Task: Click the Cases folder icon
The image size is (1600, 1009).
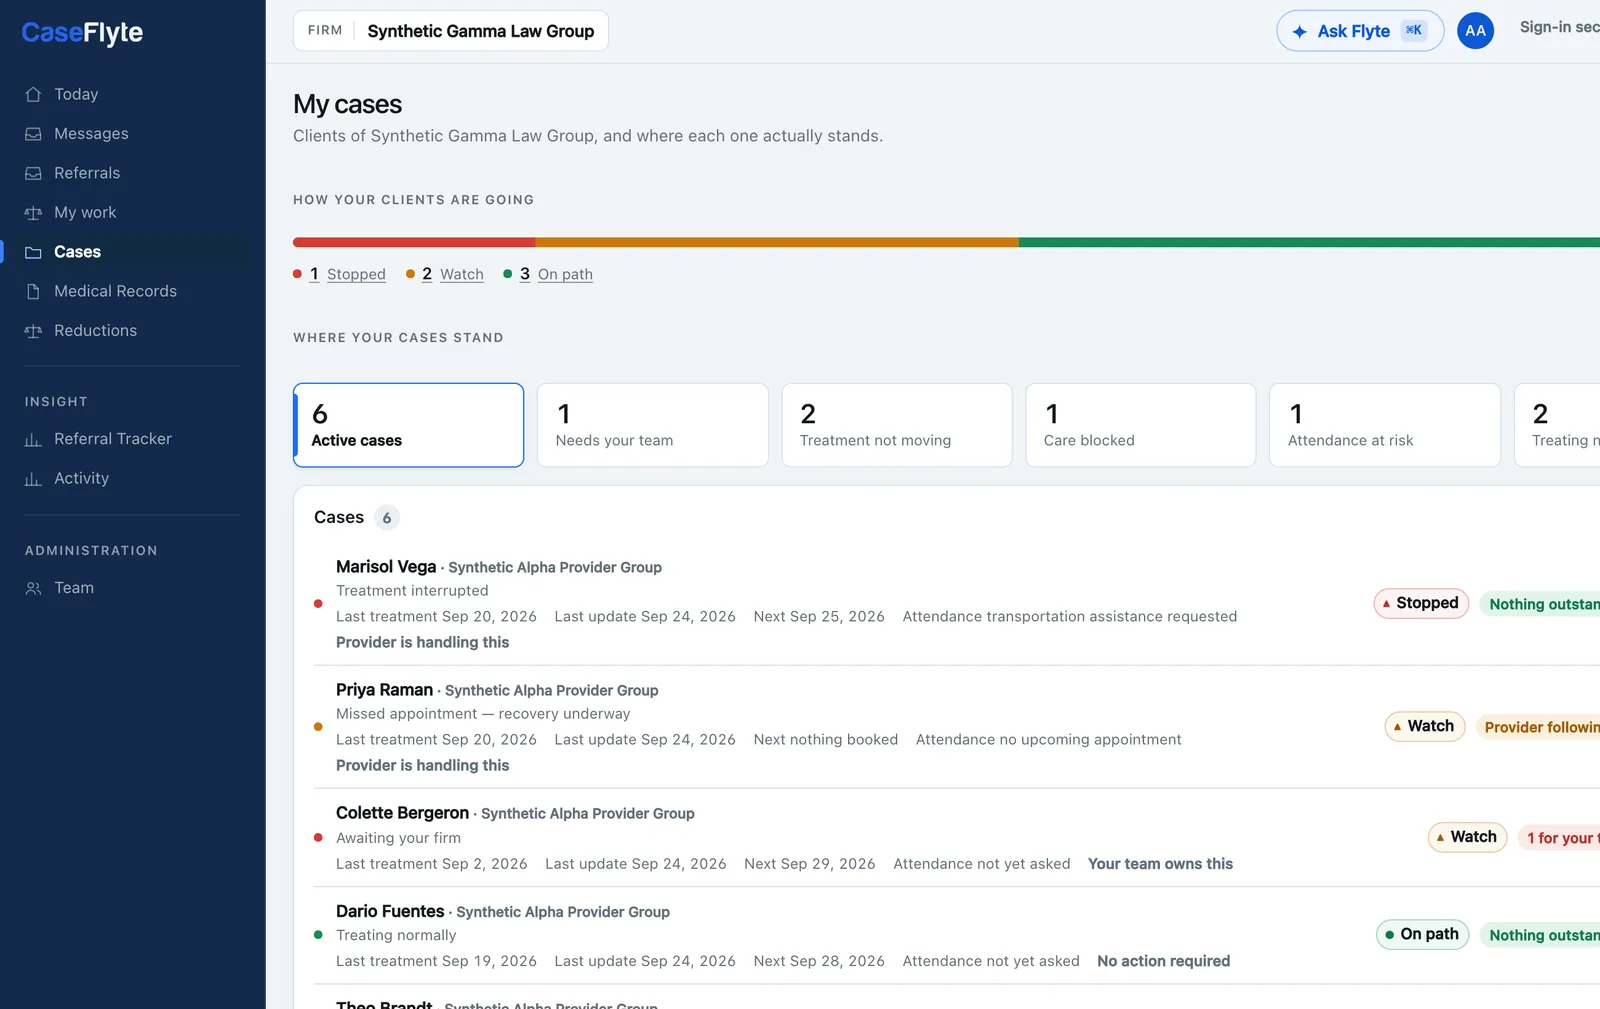Action: click(33, 252)
